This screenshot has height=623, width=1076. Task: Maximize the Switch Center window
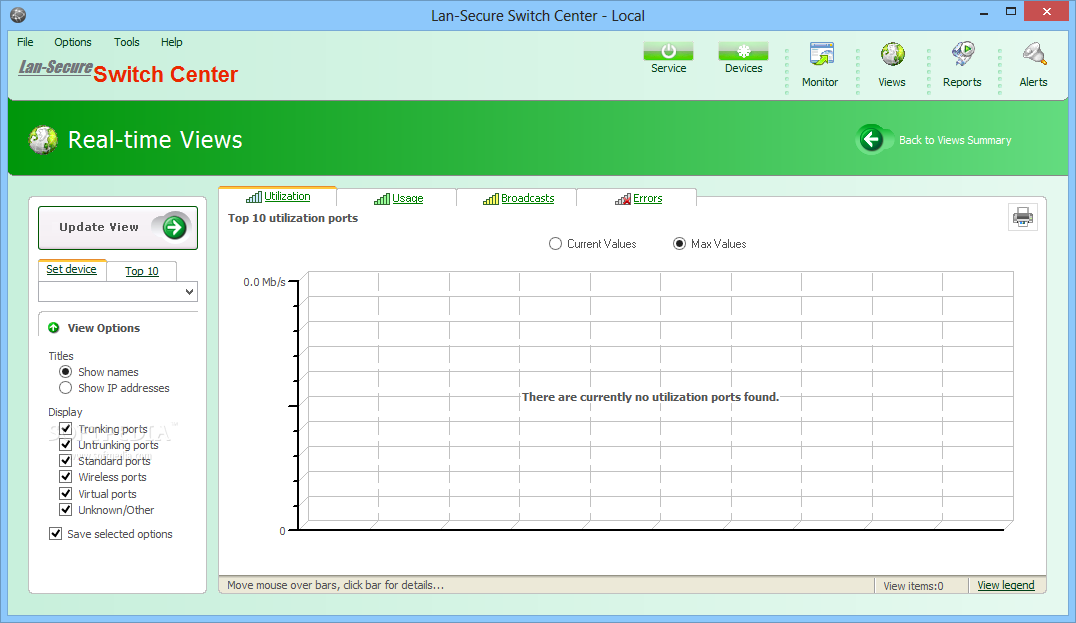click(1011, 12)
